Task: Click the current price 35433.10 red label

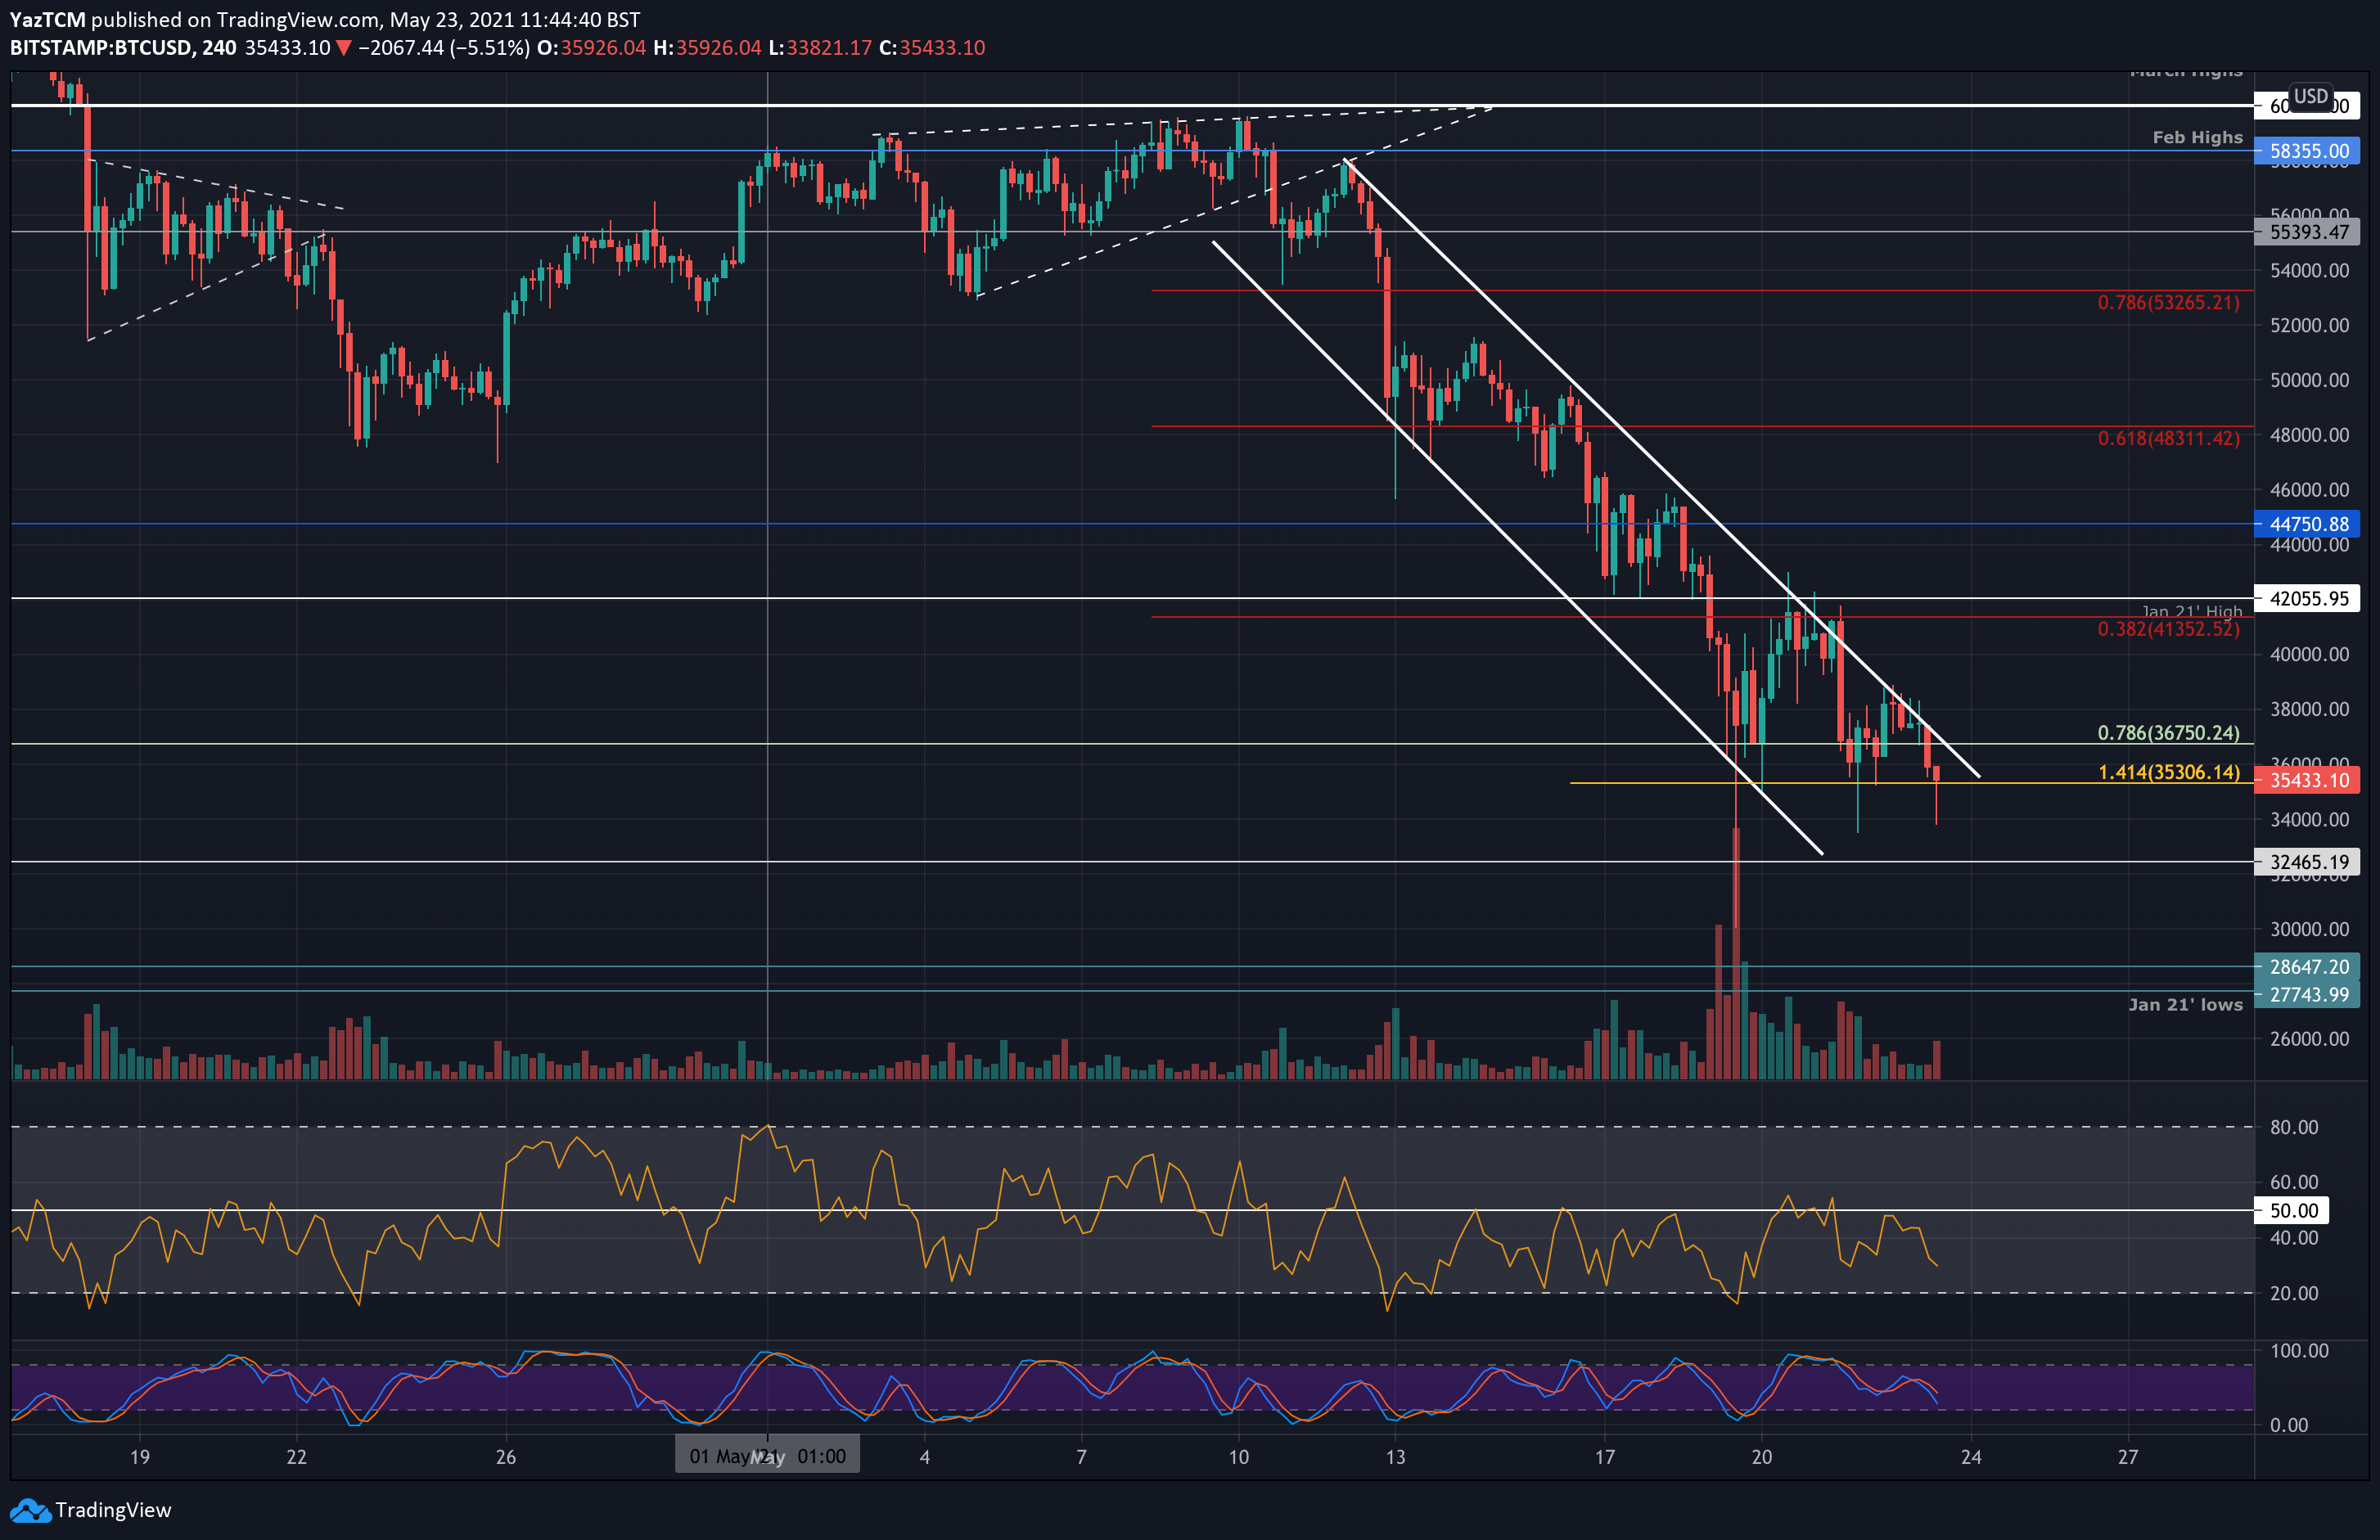Action: (2307, 780)
